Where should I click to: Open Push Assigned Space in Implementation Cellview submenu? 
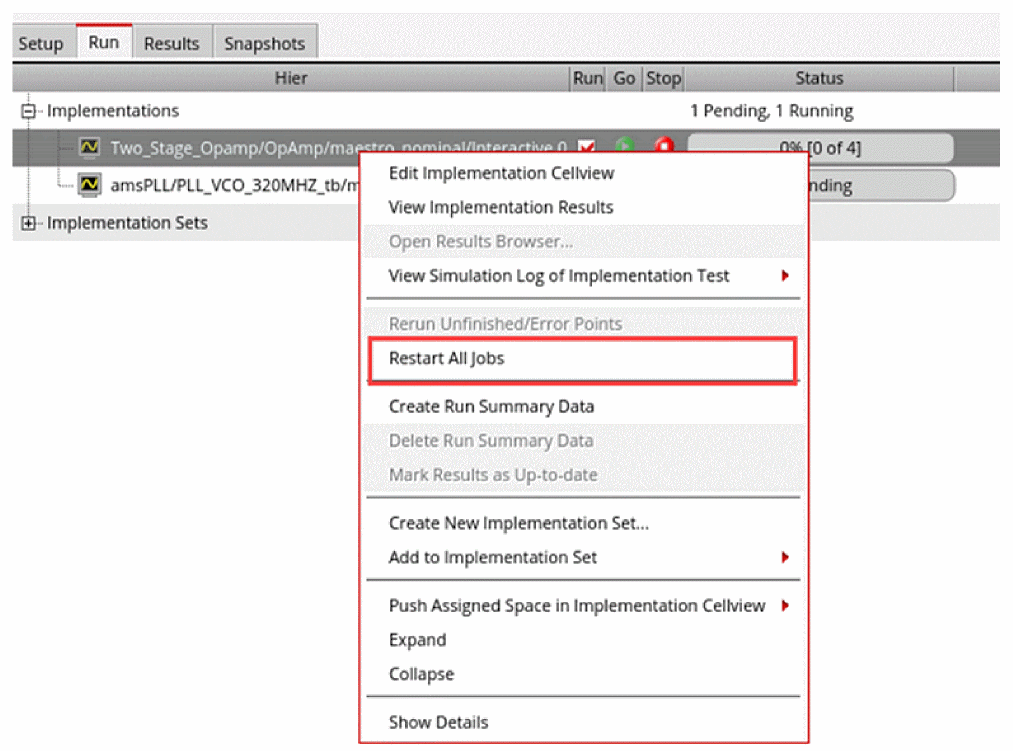coord(583,606)
